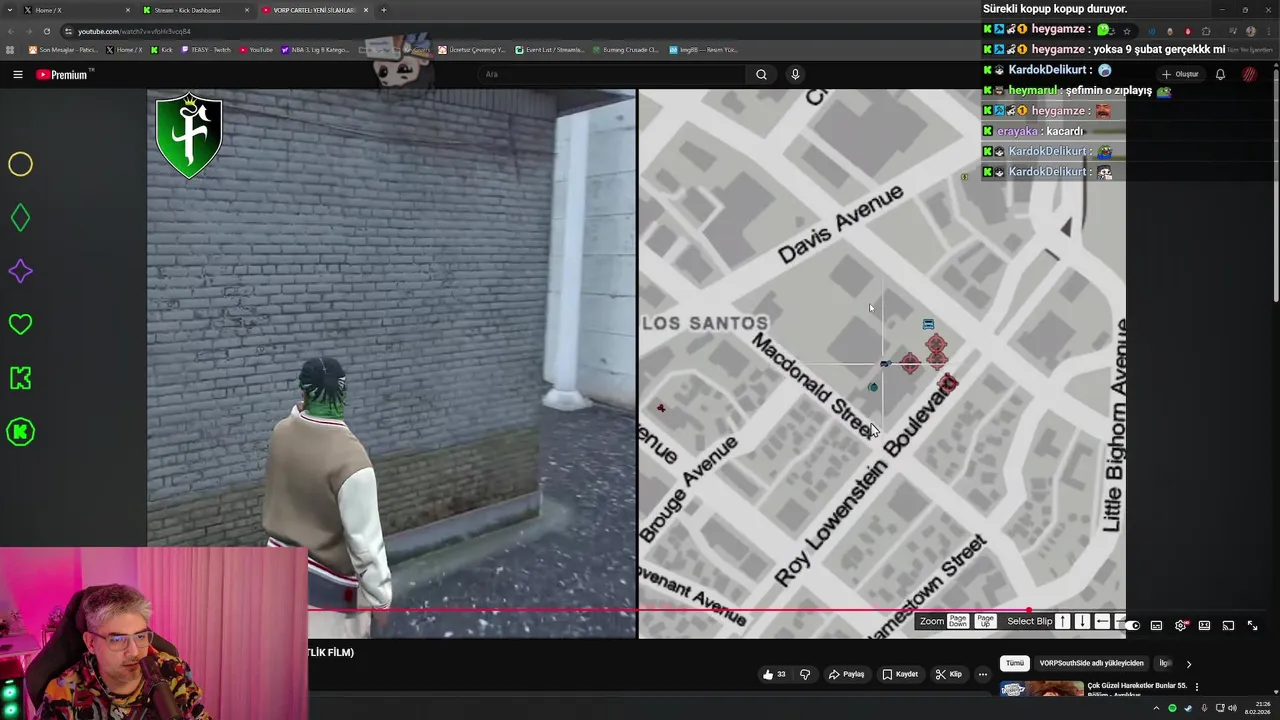Switch to the Home / X tab

(74, 10)
